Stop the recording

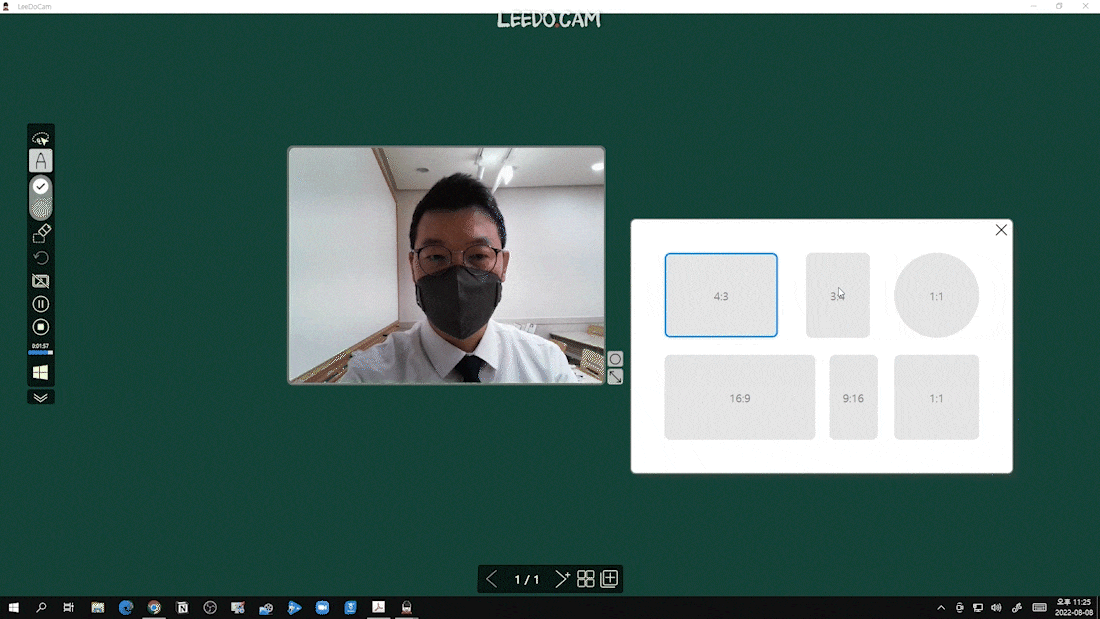(41, 327)
